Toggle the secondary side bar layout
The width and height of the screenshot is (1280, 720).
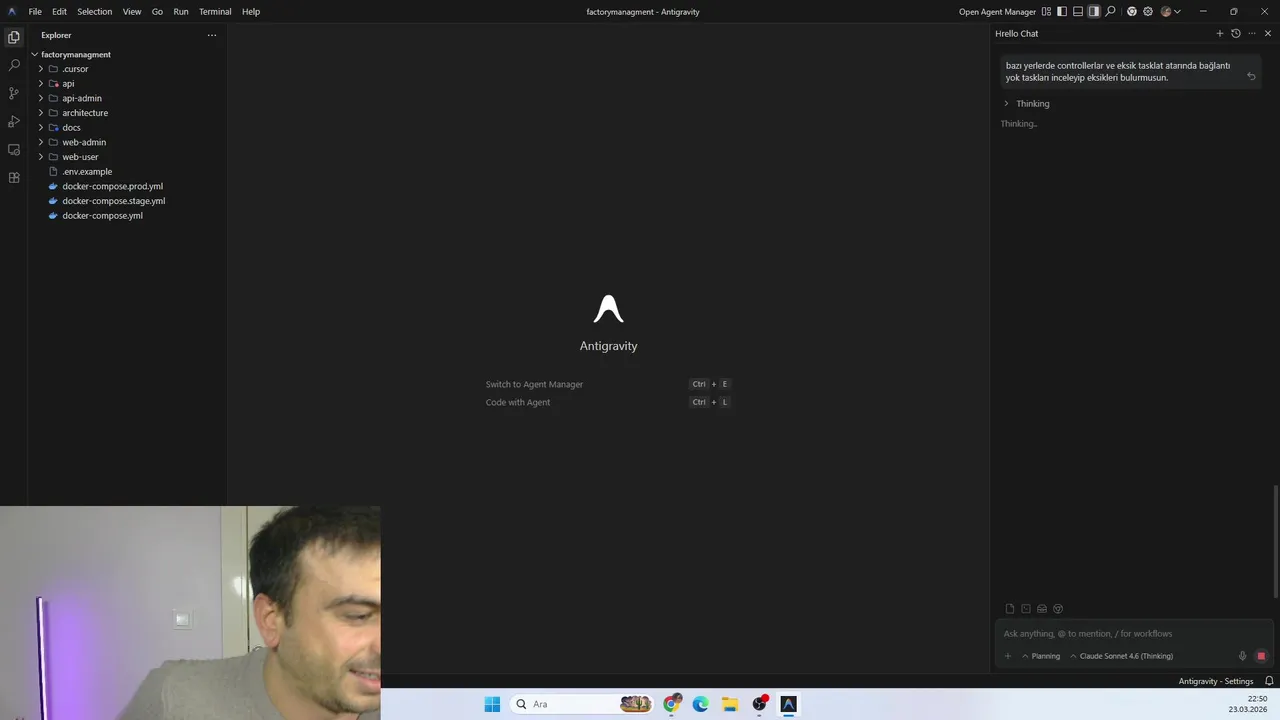point(1094,12)
